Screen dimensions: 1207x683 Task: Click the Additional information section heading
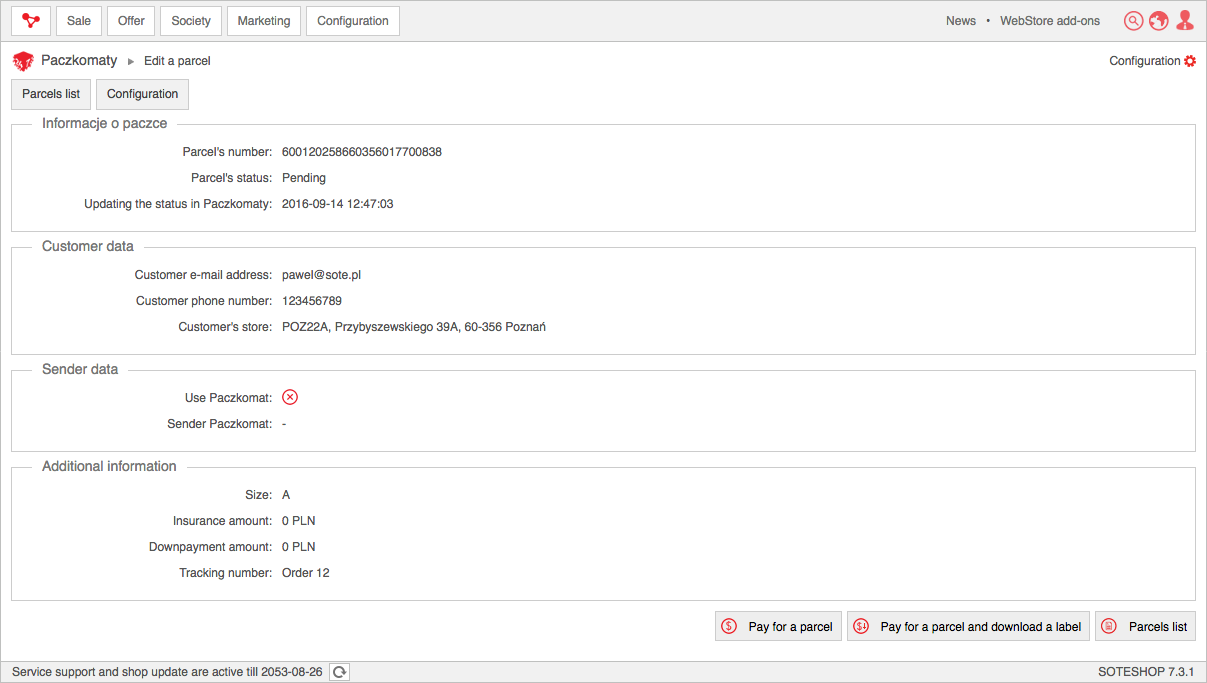point(109,466)
